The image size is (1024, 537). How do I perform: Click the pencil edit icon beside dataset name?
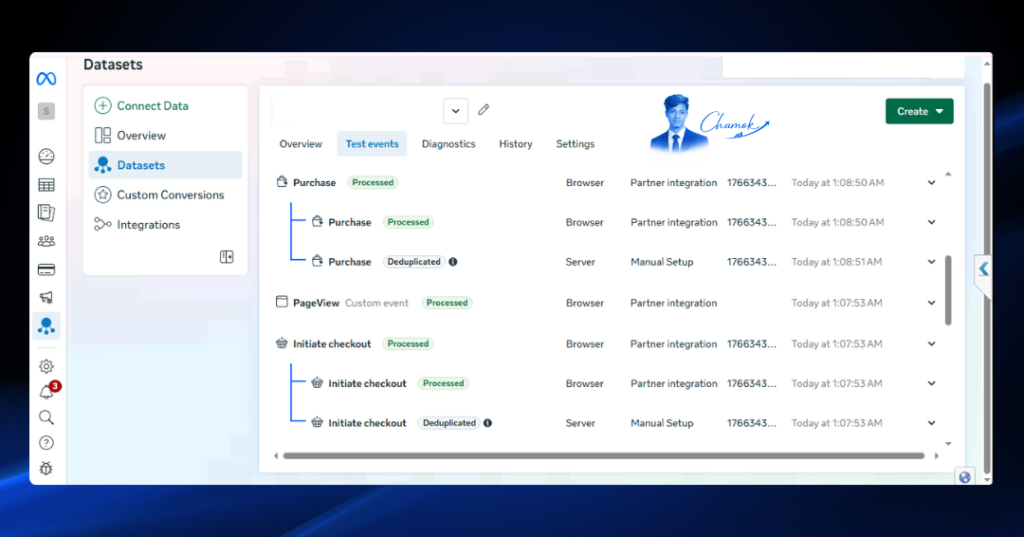(x=483, y=110)
